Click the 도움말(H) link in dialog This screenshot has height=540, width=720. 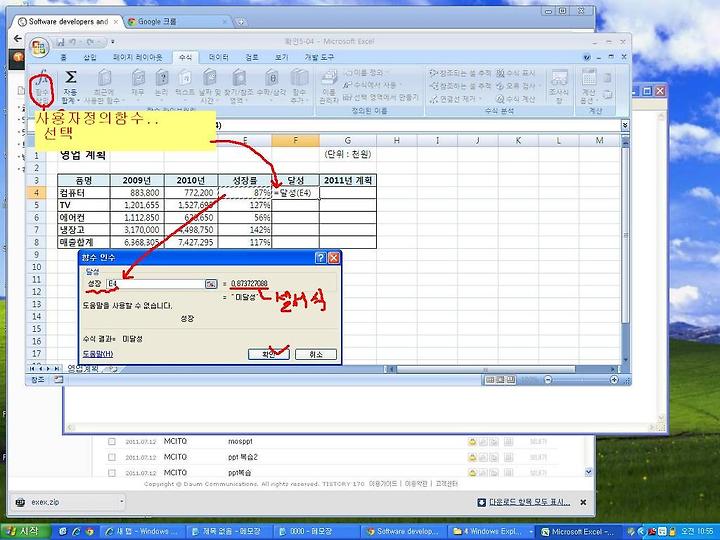click(98, 354)
